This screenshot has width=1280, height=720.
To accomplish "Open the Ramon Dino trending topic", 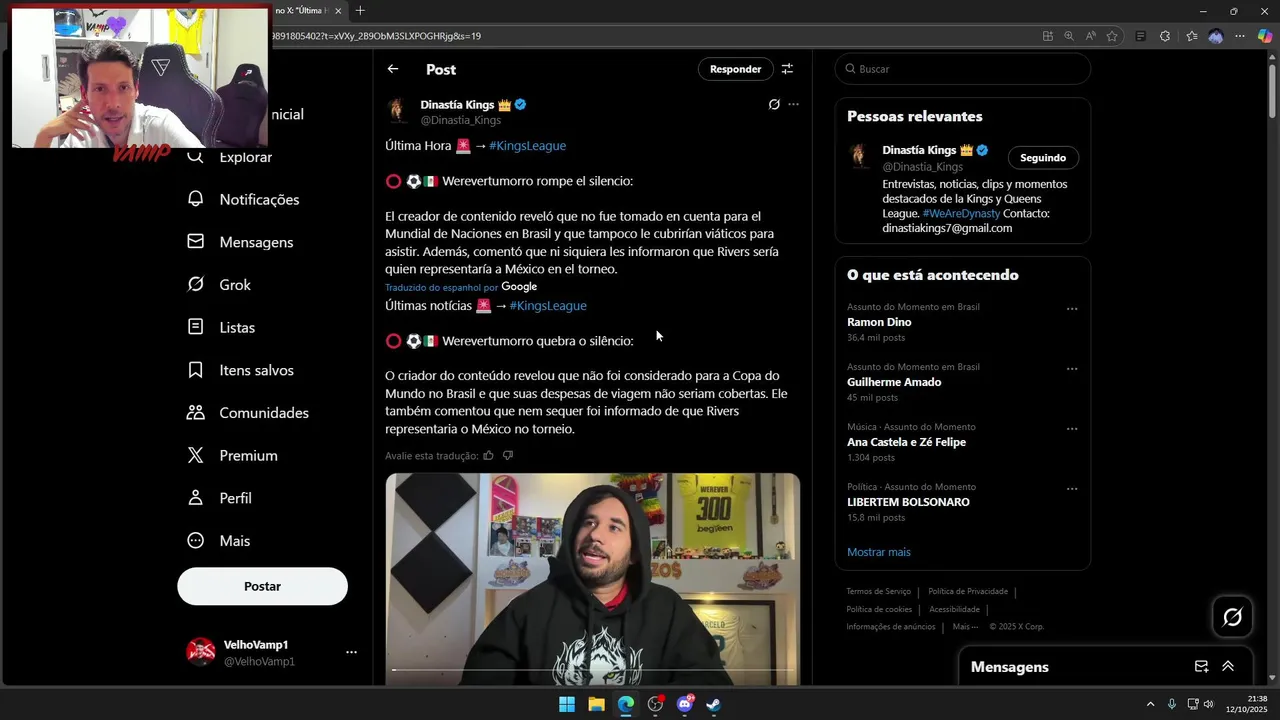I will pos(879,322).
